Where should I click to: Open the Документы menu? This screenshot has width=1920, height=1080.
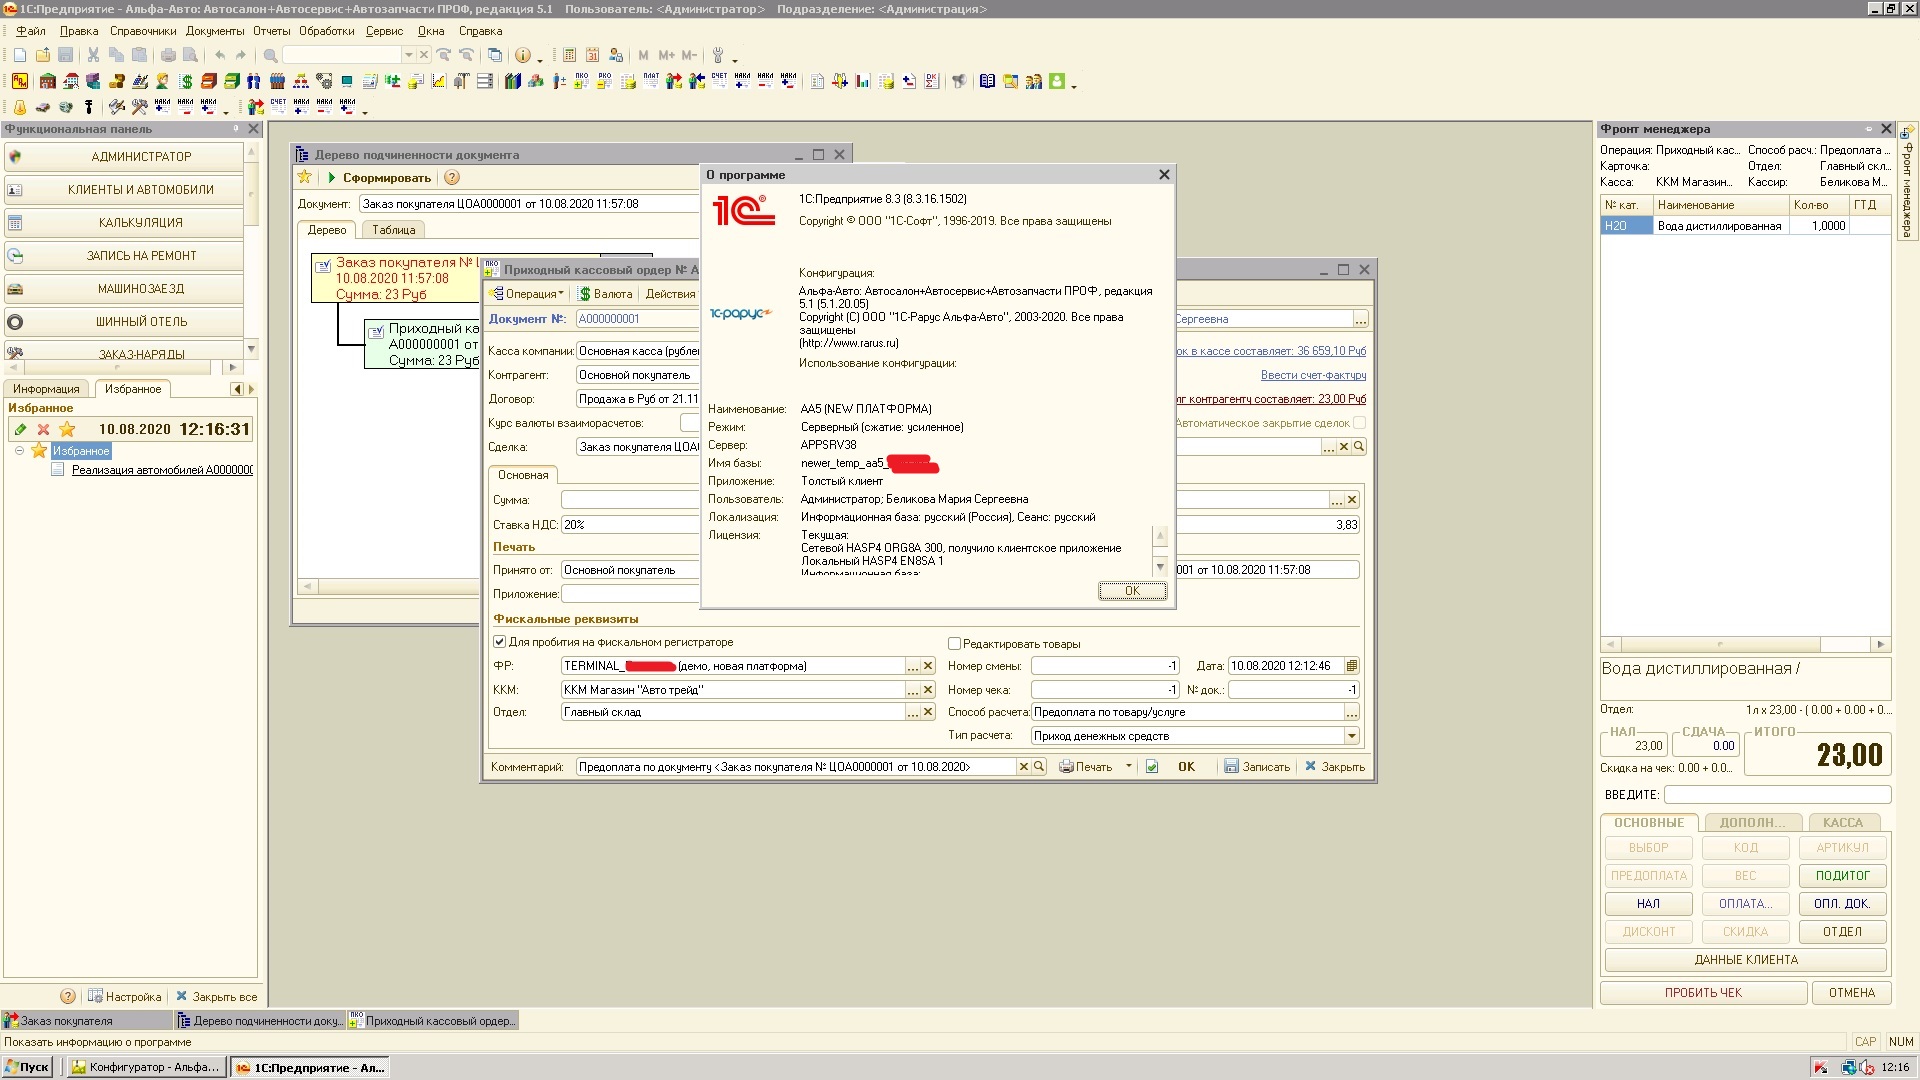tap(214, 31)
